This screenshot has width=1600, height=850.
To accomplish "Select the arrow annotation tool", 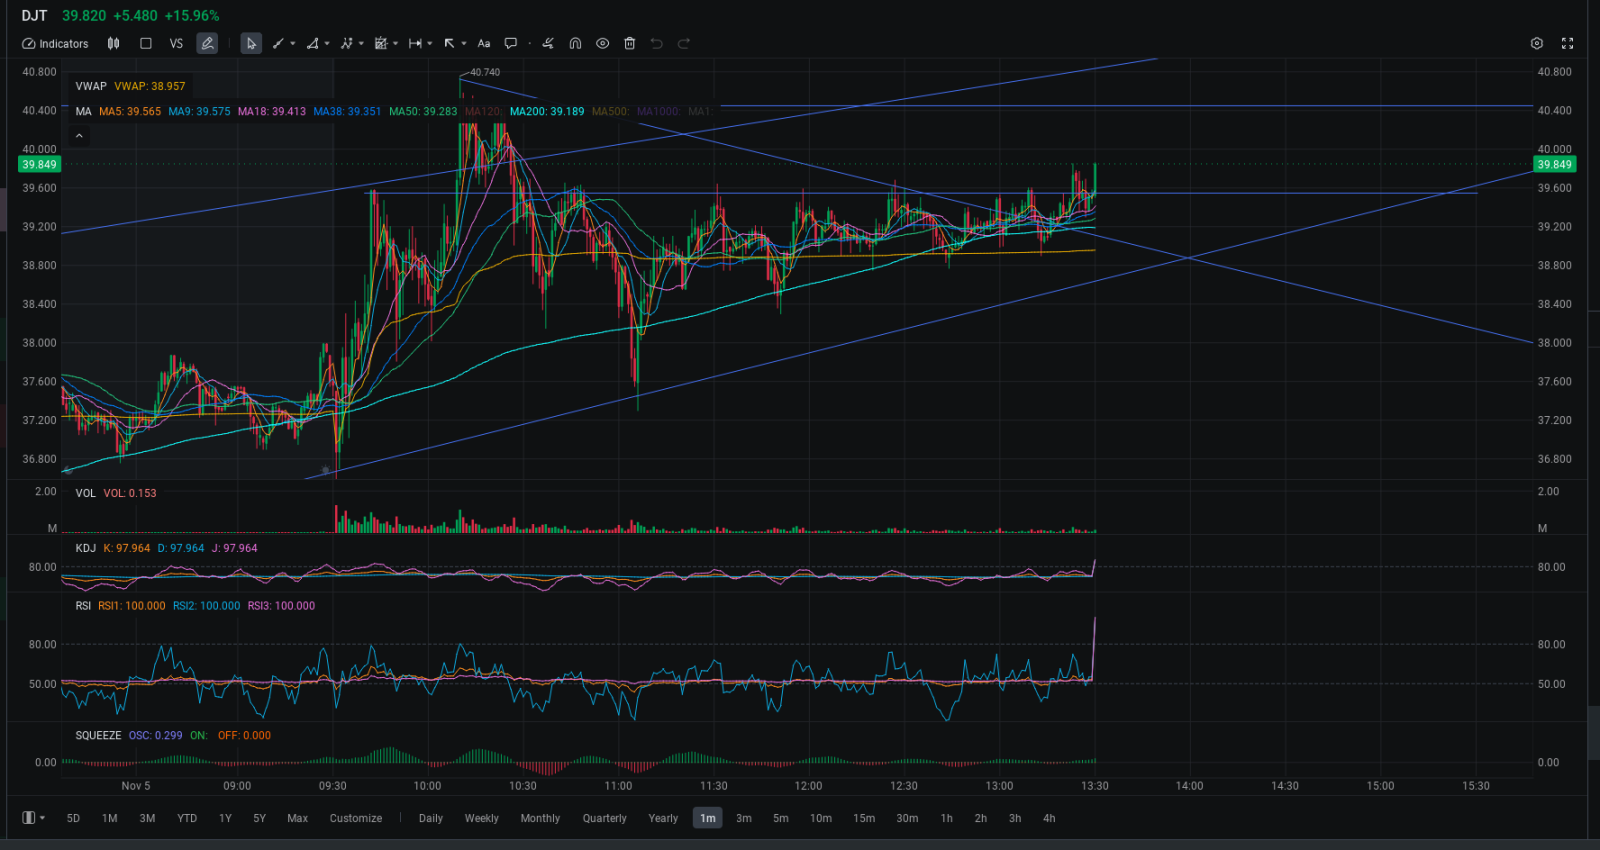I will click(449, 44).
